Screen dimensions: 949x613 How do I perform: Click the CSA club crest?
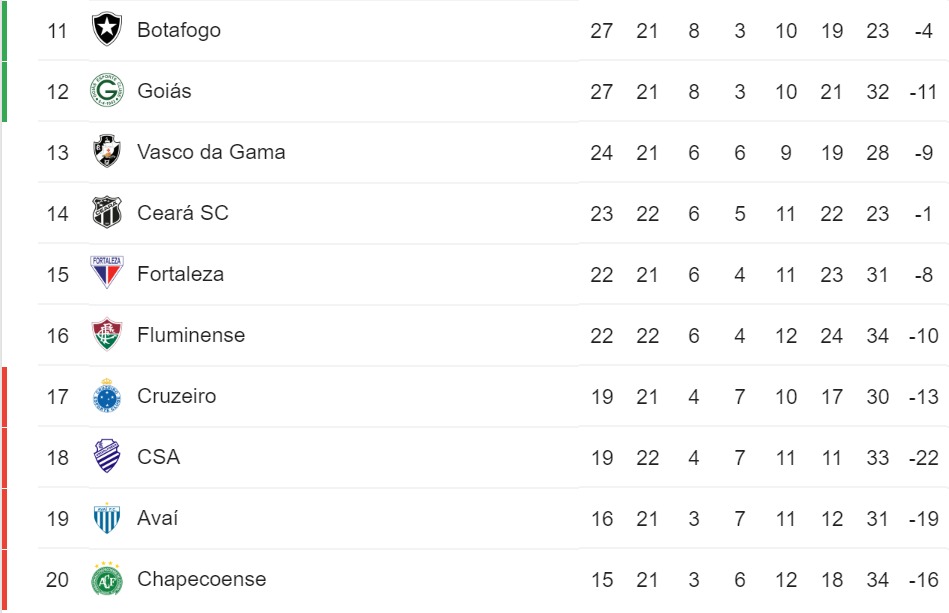107,456
